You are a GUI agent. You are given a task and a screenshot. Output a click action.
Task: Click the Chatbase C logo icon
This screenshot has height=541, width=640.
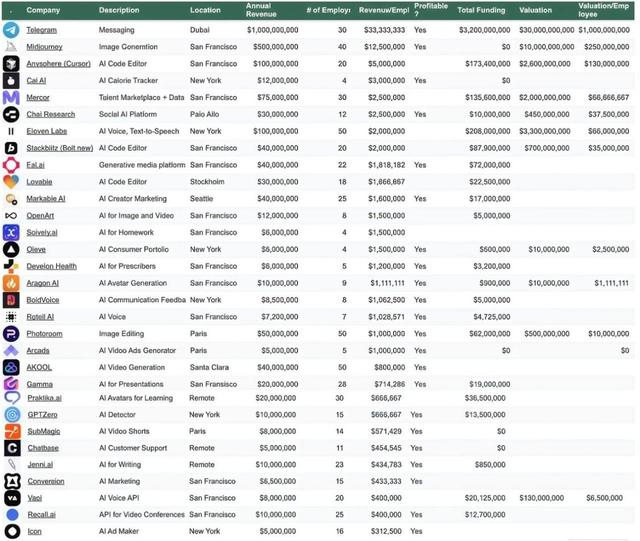tap(12, 448)
